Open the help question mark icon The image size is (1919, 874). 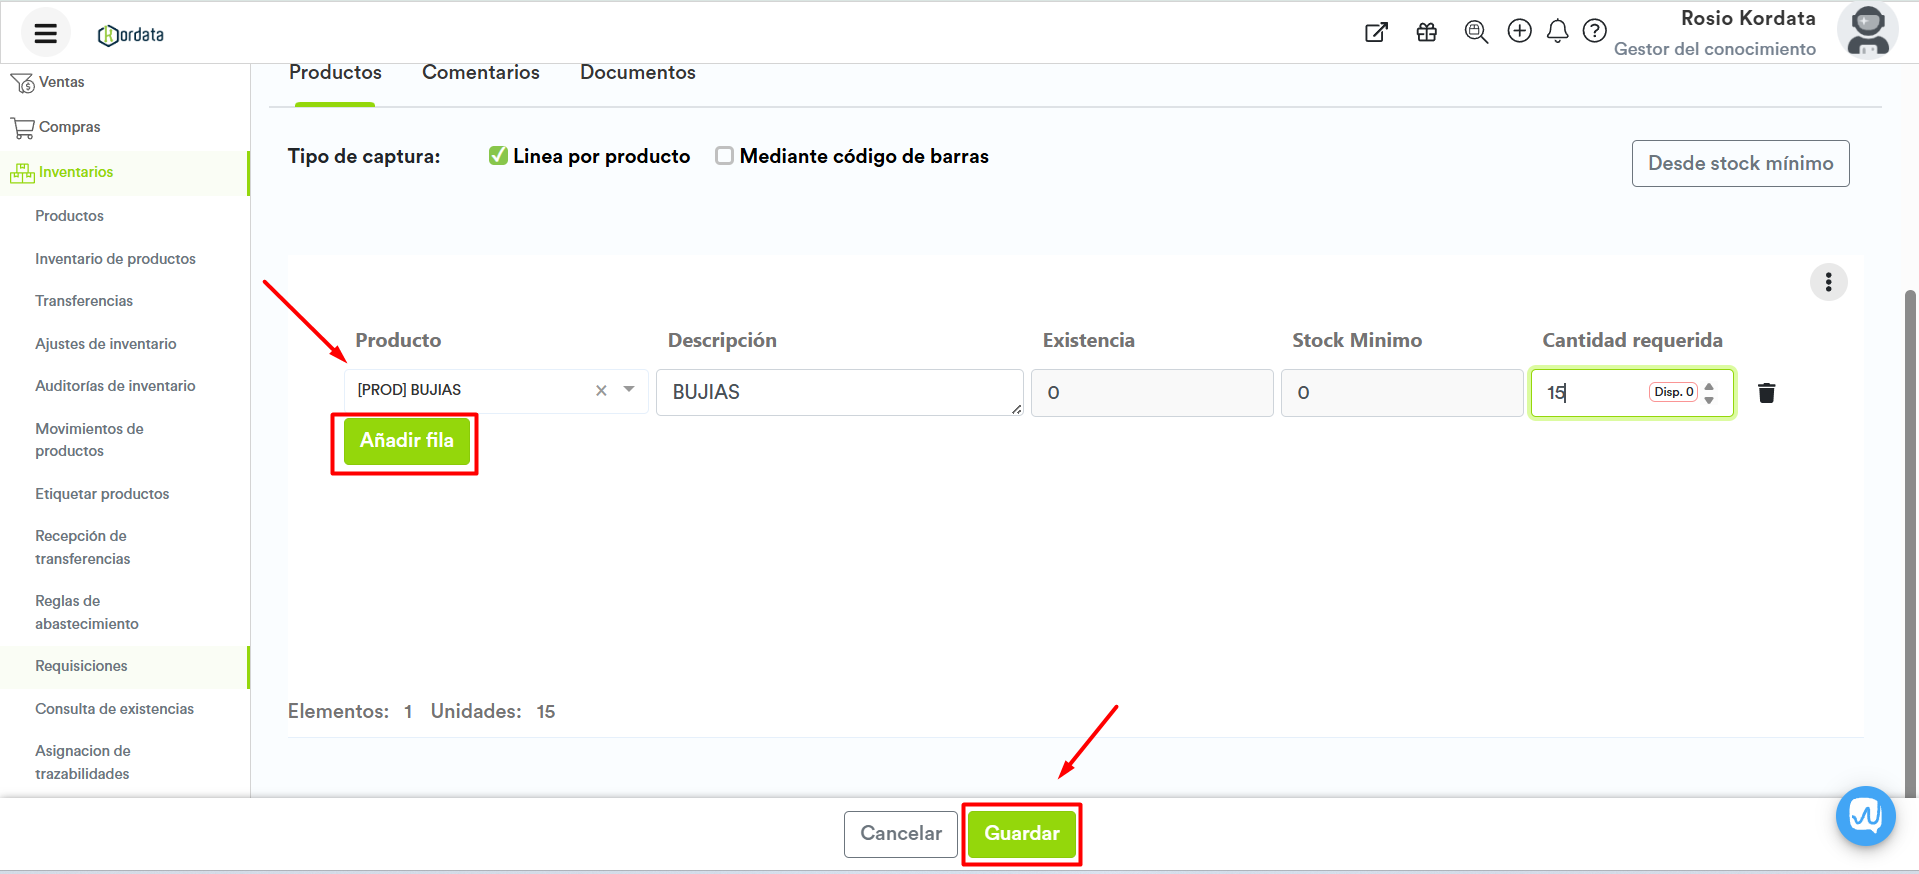[1594, 31]
